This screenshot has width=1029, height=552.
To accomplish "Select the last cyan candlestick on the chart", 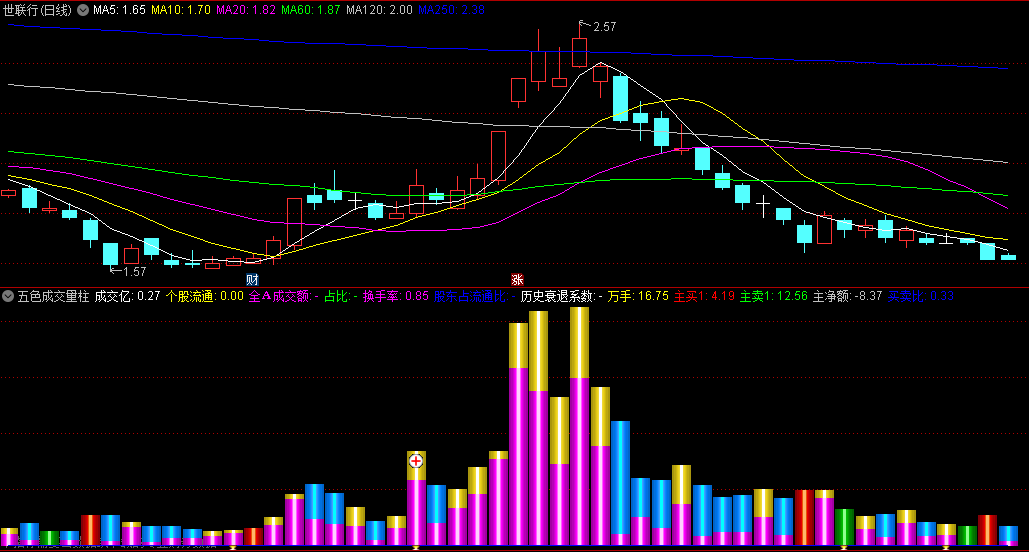I will click(1008, 257).
